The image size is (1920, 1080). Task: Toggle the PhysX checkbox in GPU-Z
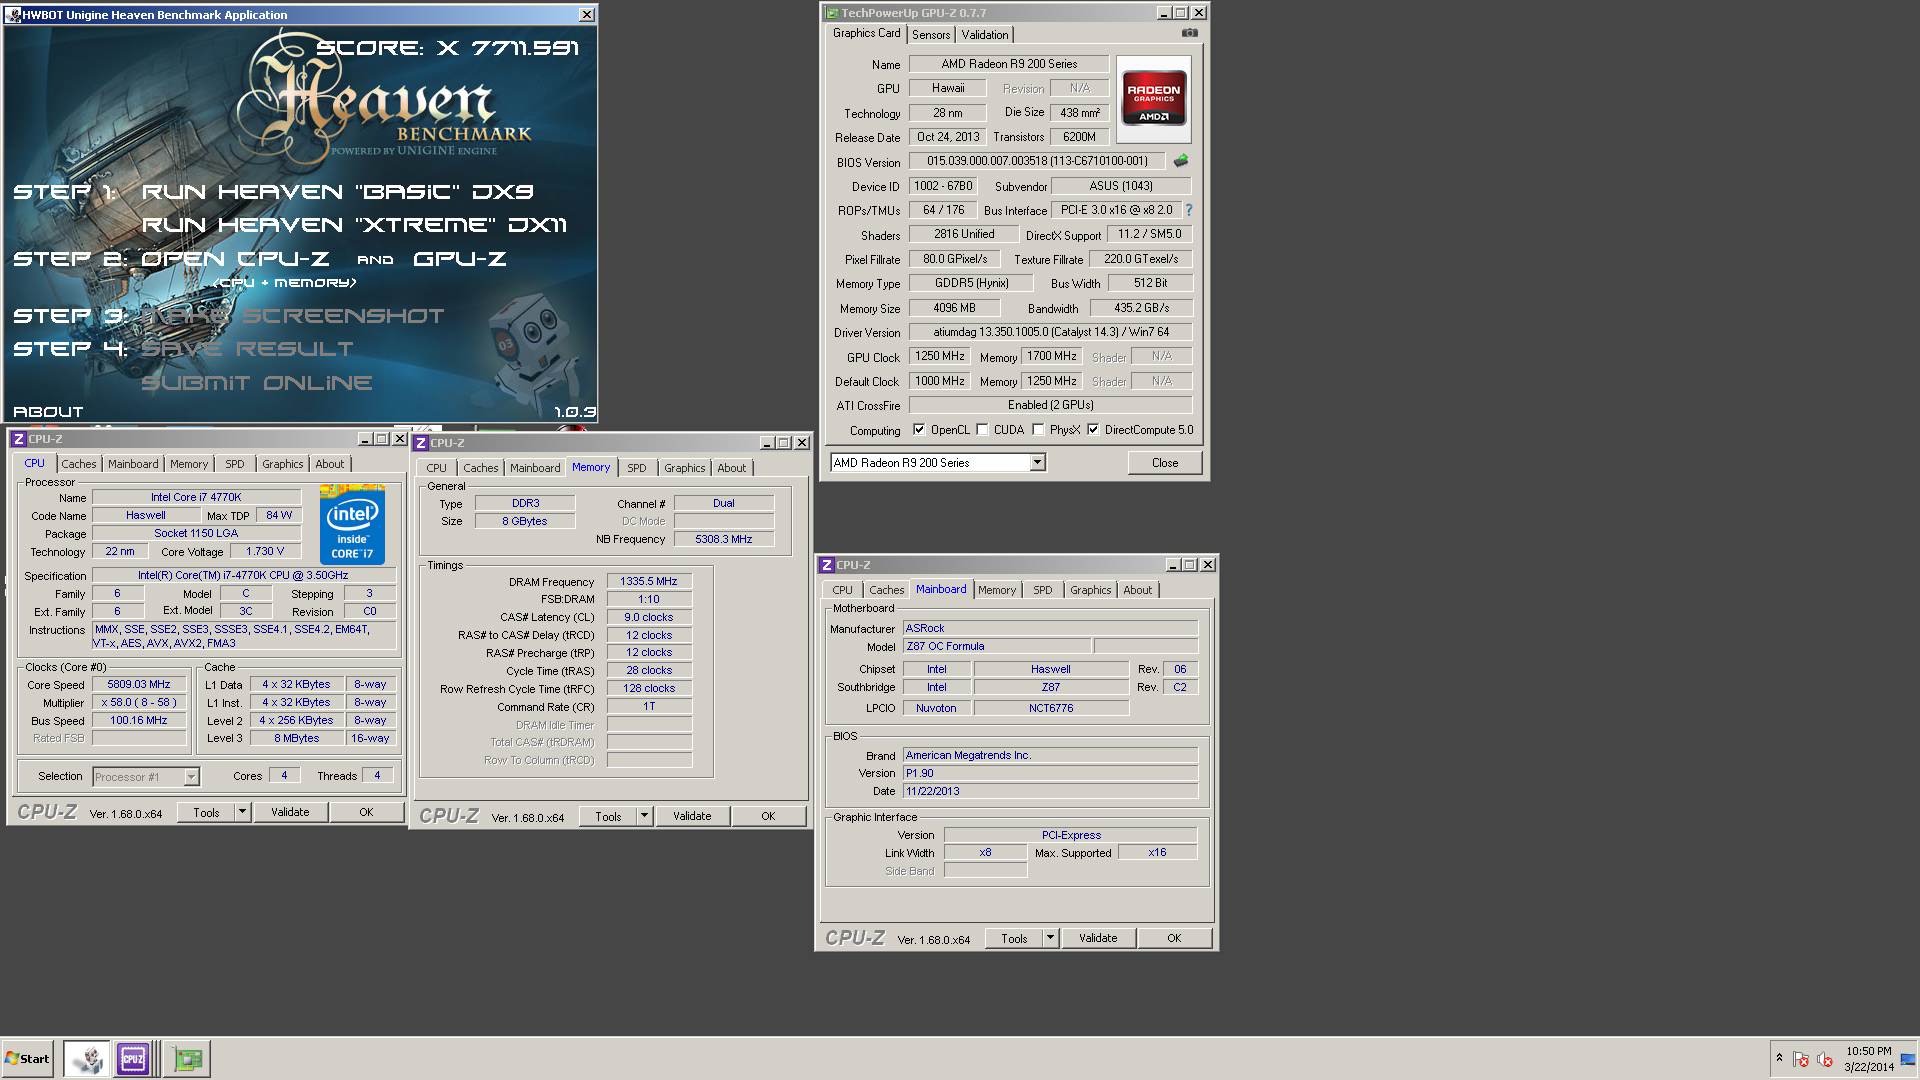[1038, 430]
